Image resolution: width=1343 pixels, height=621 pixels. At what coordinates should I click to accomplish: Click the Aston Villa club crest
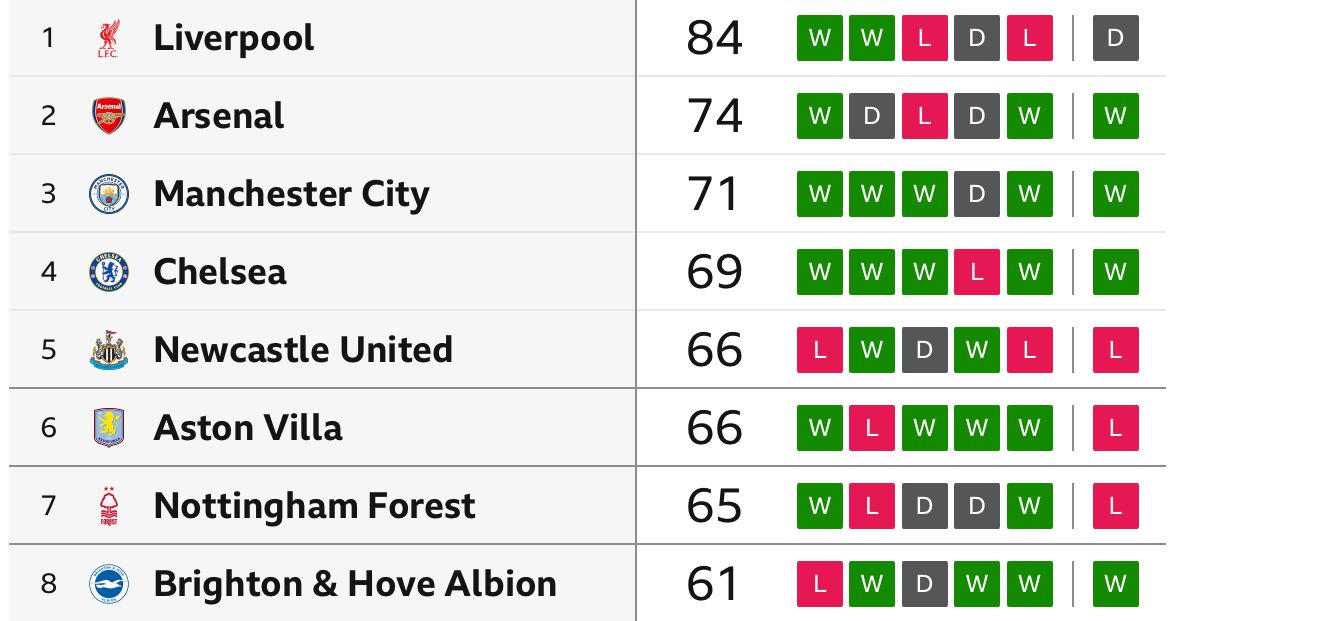[108, 428]
